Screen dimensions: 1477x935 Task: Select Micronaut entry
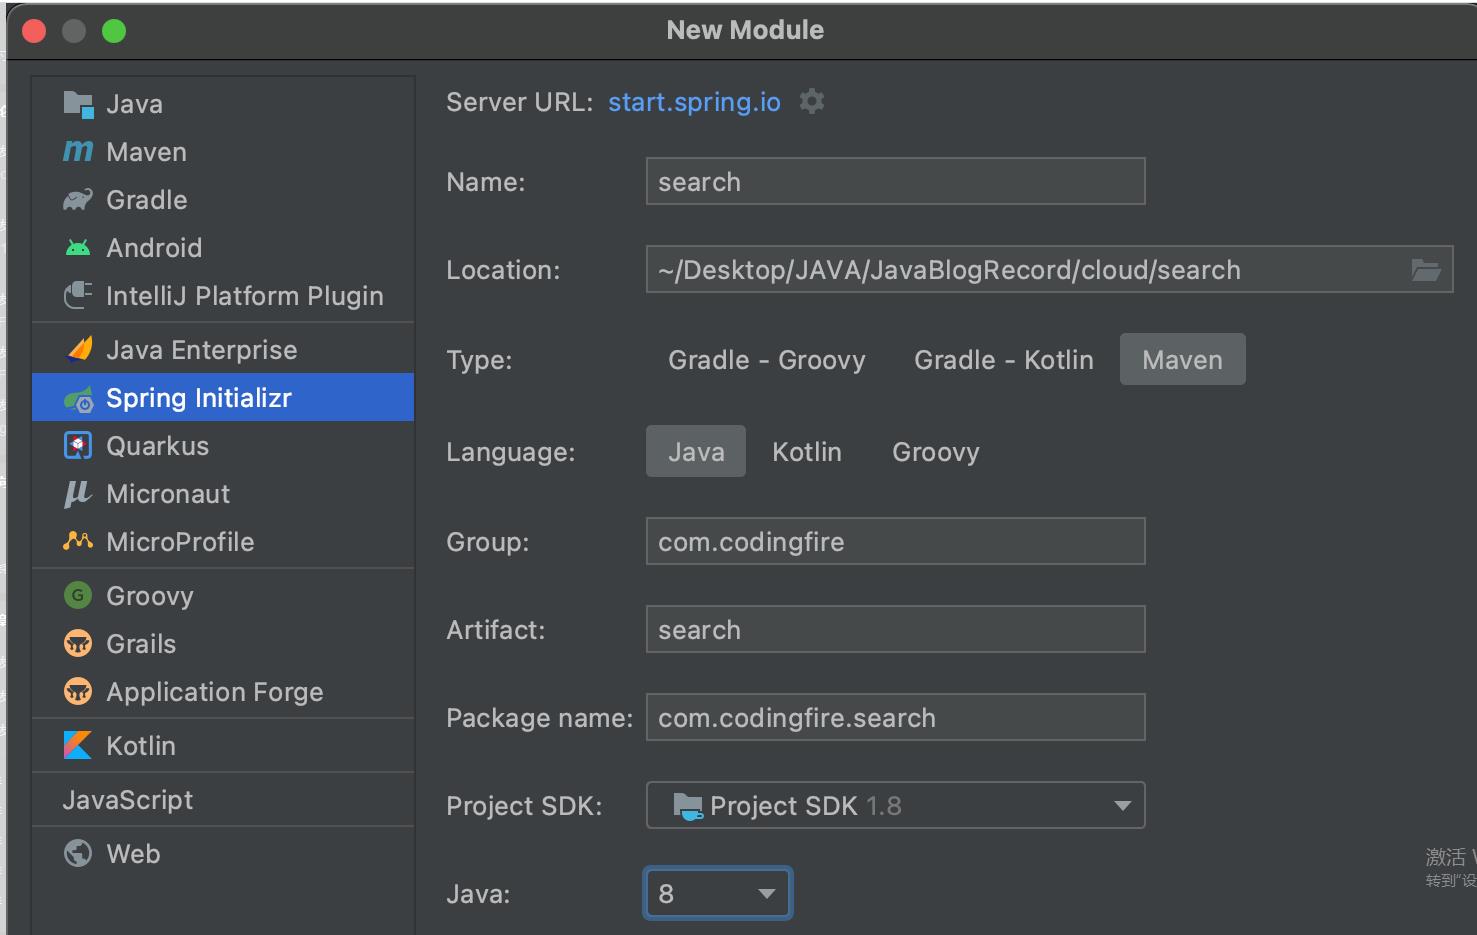click(x=223, y=493)
